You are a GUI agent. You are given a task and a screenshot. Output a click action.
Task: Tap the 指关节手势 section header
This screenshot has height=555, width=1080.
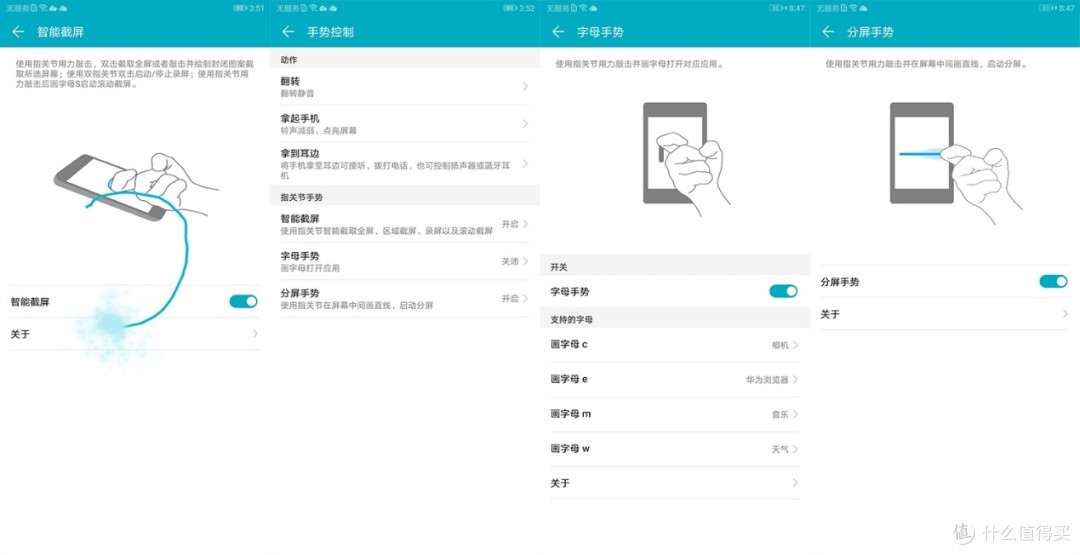[301, 197]
